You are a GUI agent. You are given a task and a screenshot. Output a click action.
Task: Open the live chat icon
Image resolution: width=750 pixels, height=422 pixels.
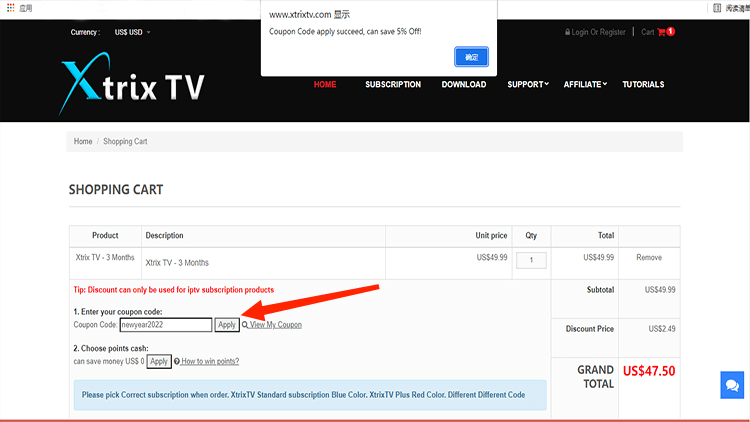pyautogui.click(x=732, y=385)
